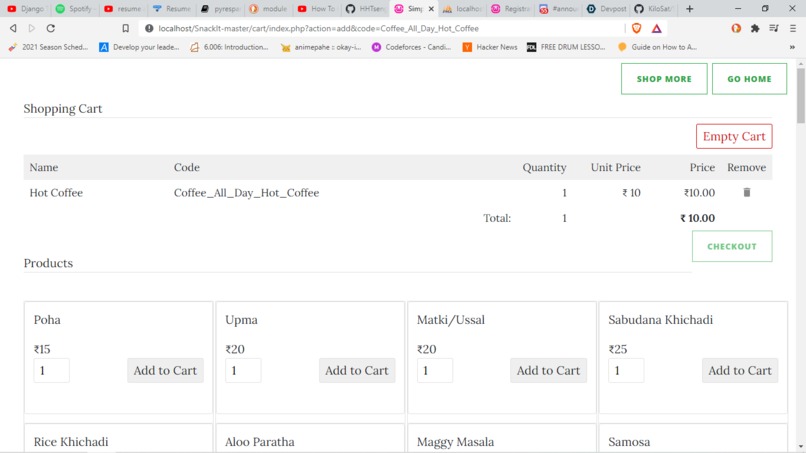806x453 pixels.
Task: Open a new tab with the plus icon
Action: 689,9
